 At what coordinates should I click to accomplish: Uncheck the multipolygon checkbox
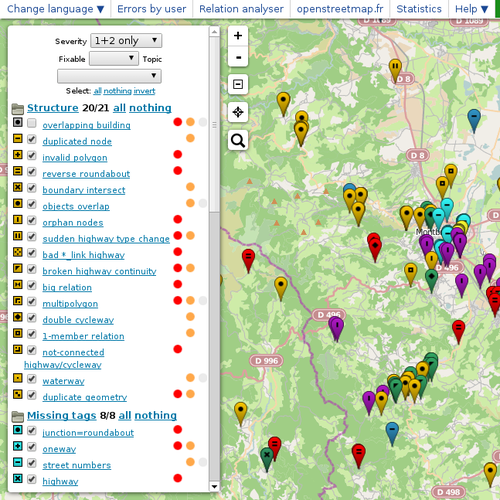[32, 302]
